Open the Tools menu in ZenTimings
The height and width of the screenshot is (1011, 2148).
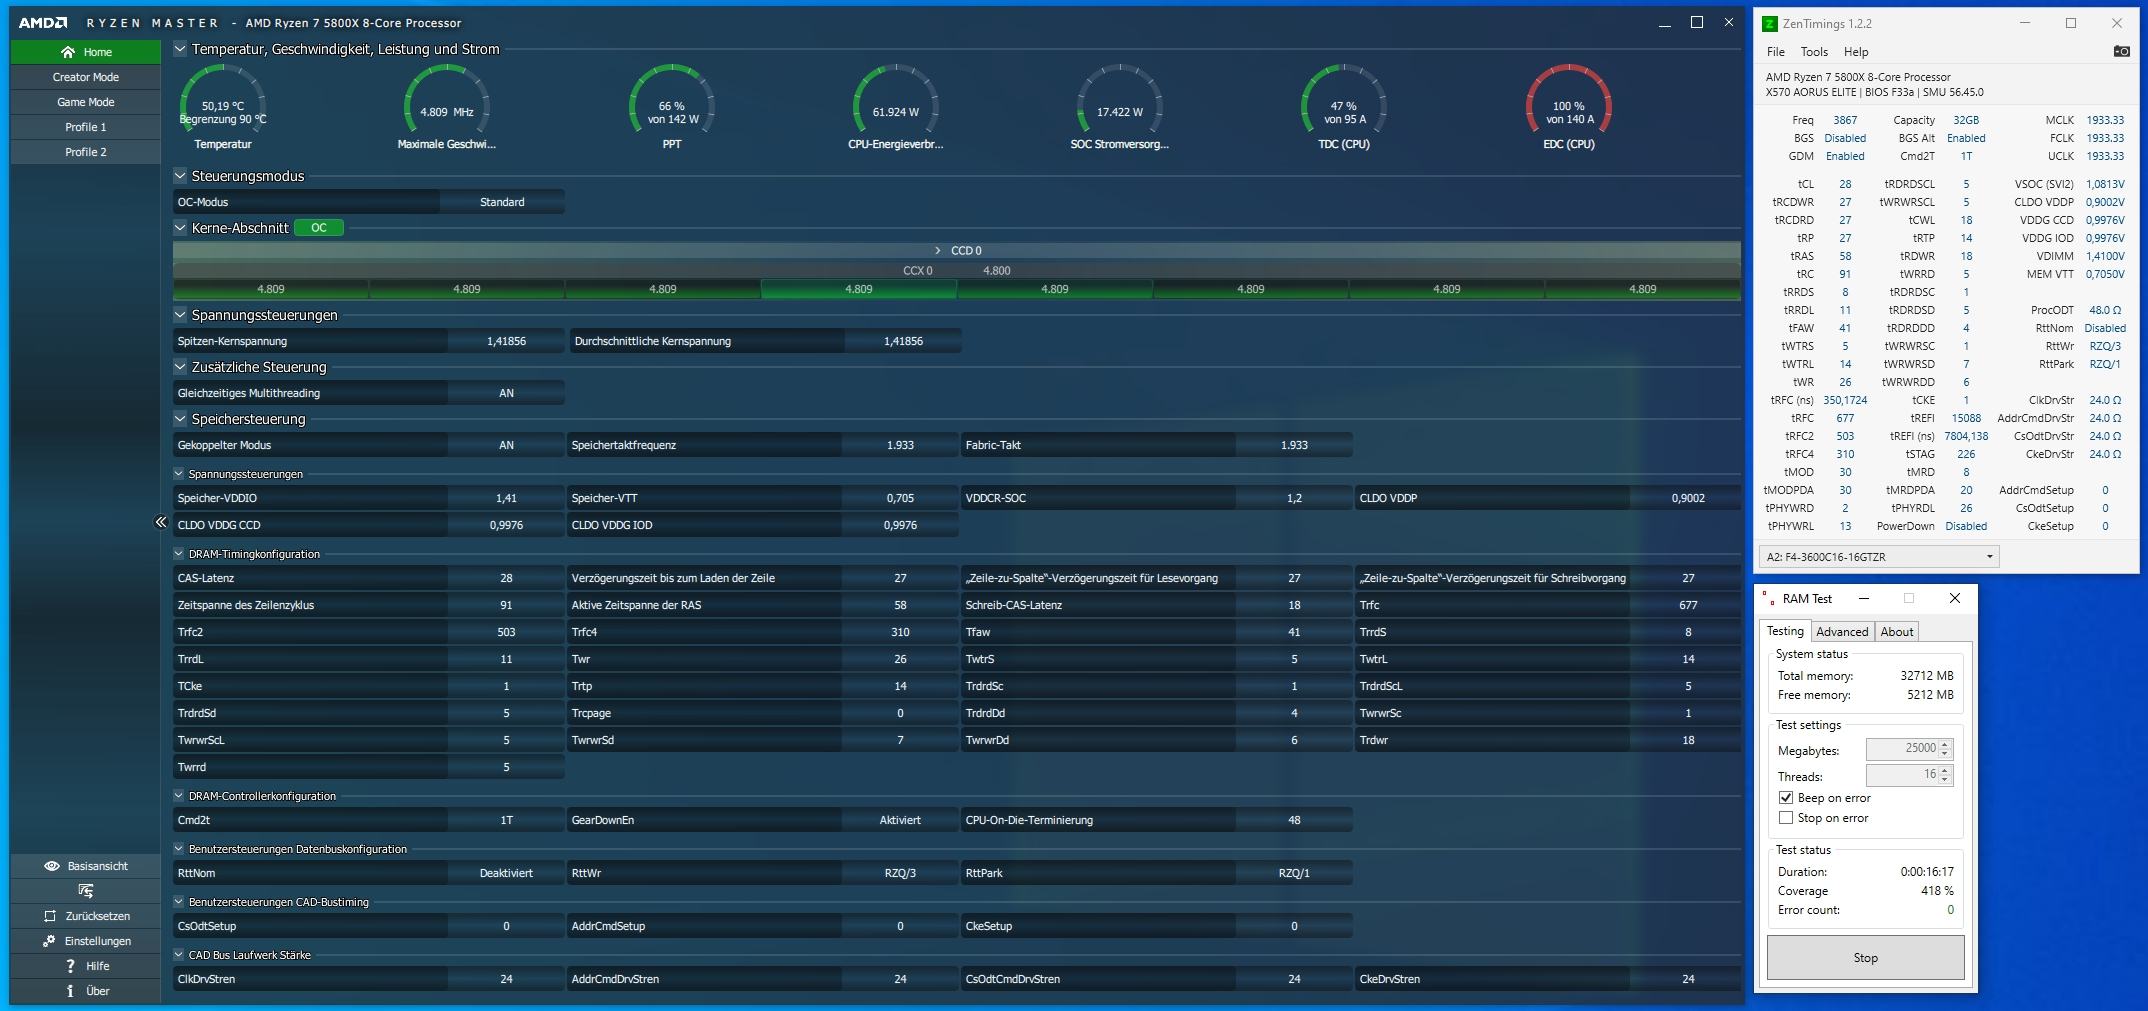pyautogui.click(x=1814, y=52)
